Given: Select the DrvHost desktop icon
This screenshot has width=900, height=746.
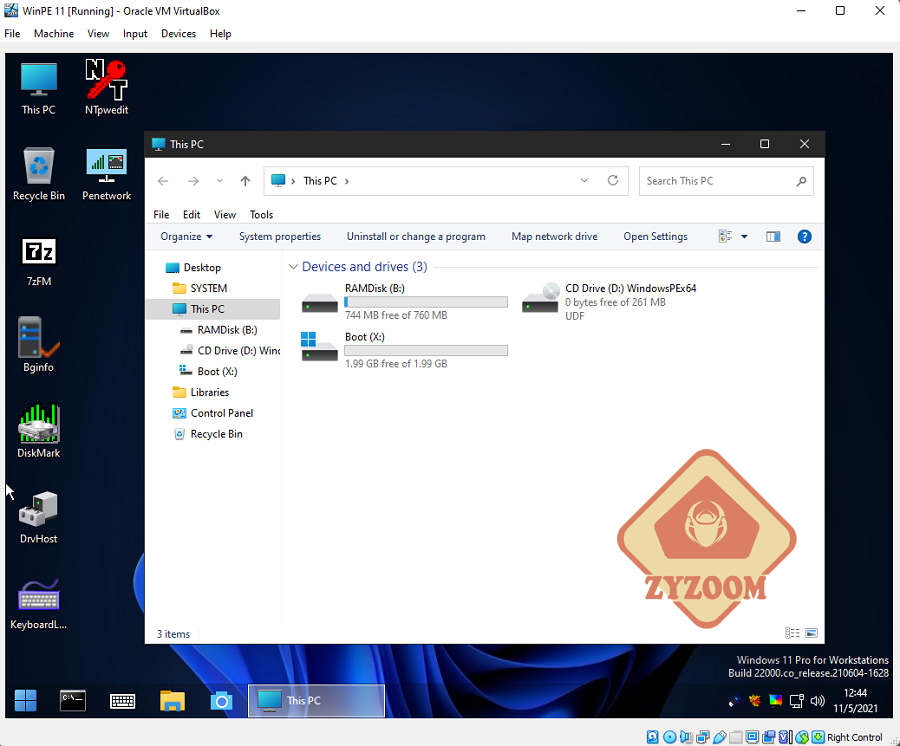Looking at the screenshot, I should point(38,516).
